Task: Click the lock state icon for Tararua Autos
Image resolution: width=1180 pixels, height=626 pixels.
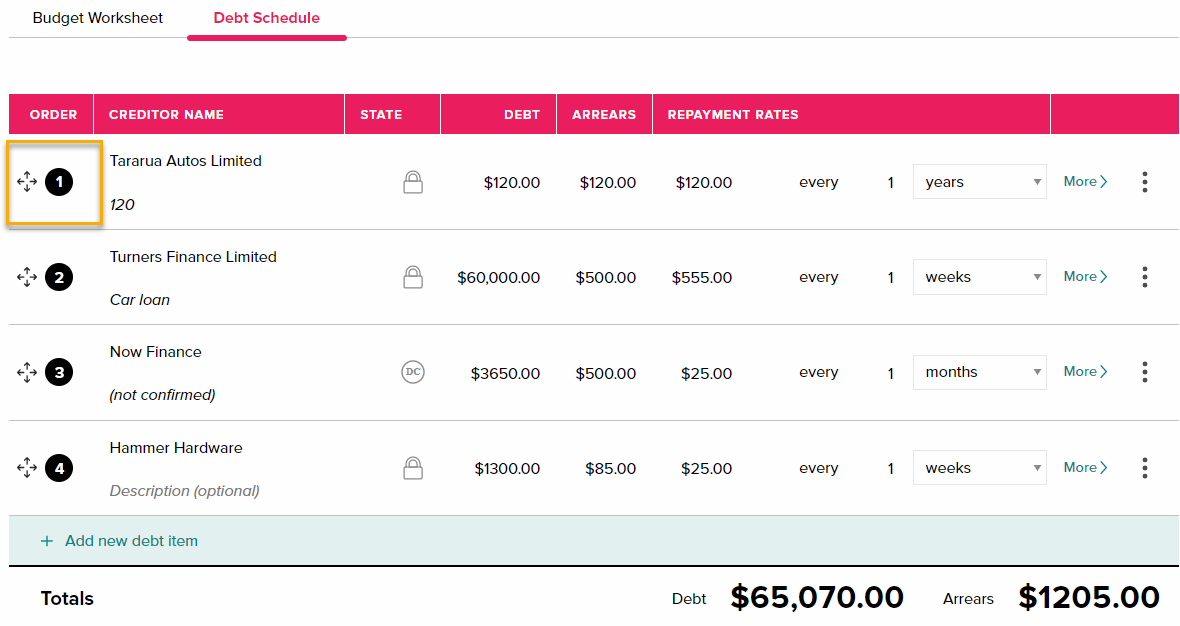Action: click(413, 182)
